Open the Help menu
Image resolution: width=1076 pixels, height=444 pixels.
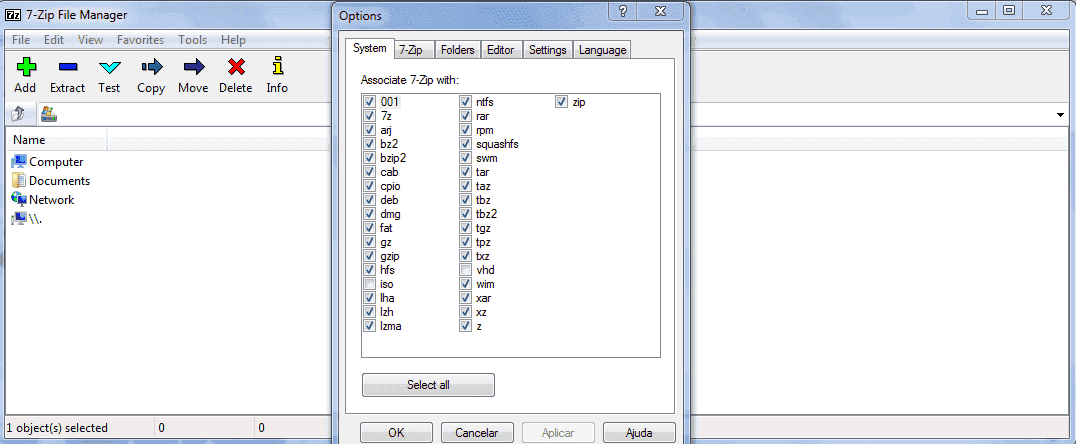233,40
